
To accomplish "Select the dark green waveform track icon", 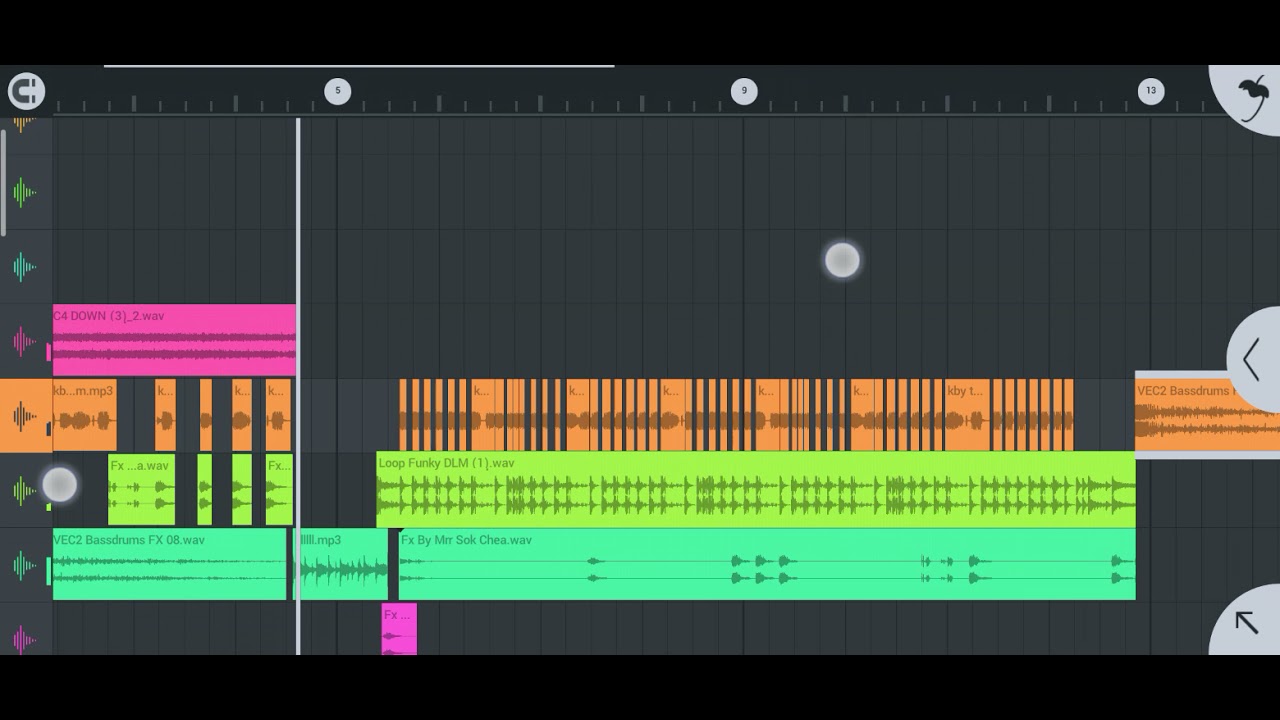I will [x=25, y=192].
